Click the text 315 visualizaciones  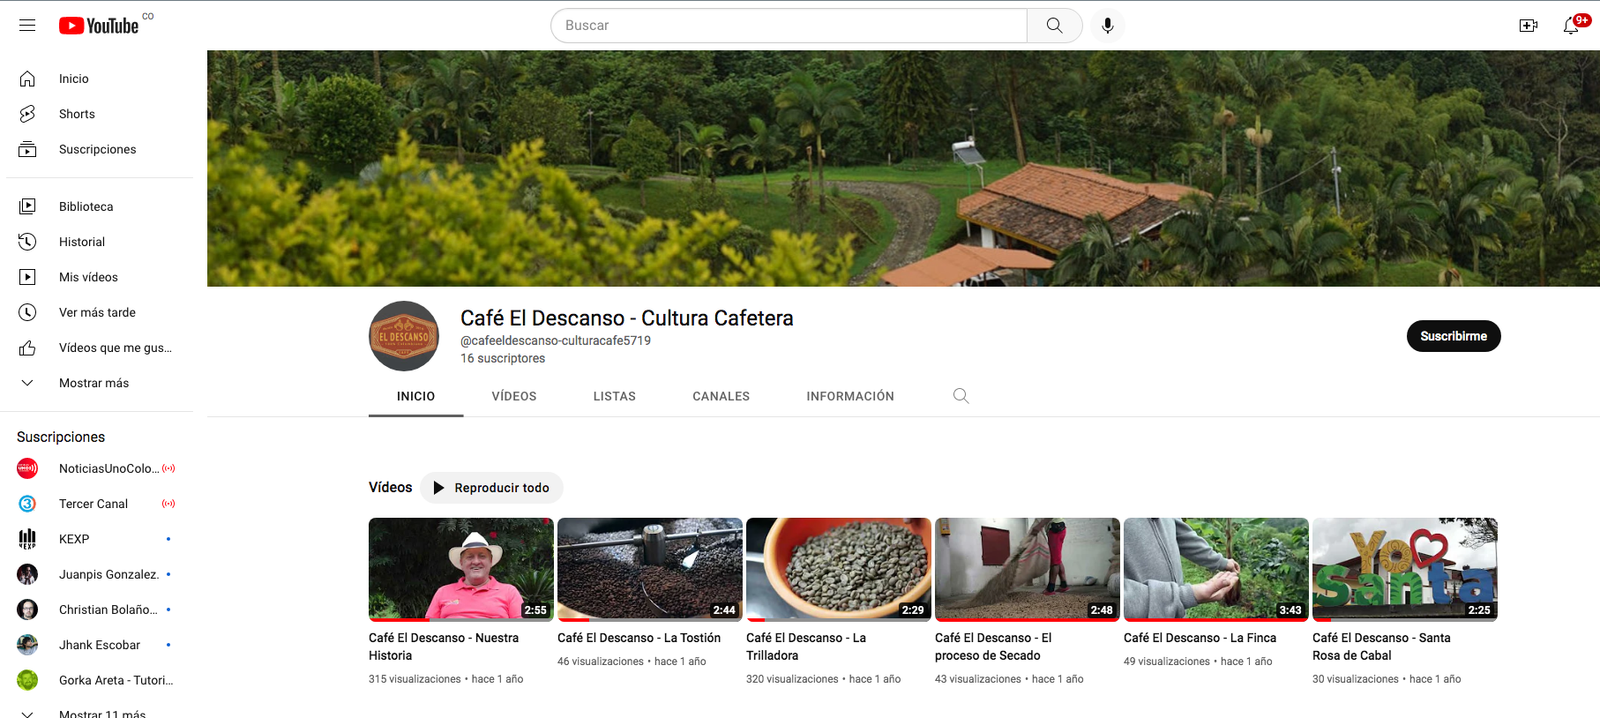[415, 679]
